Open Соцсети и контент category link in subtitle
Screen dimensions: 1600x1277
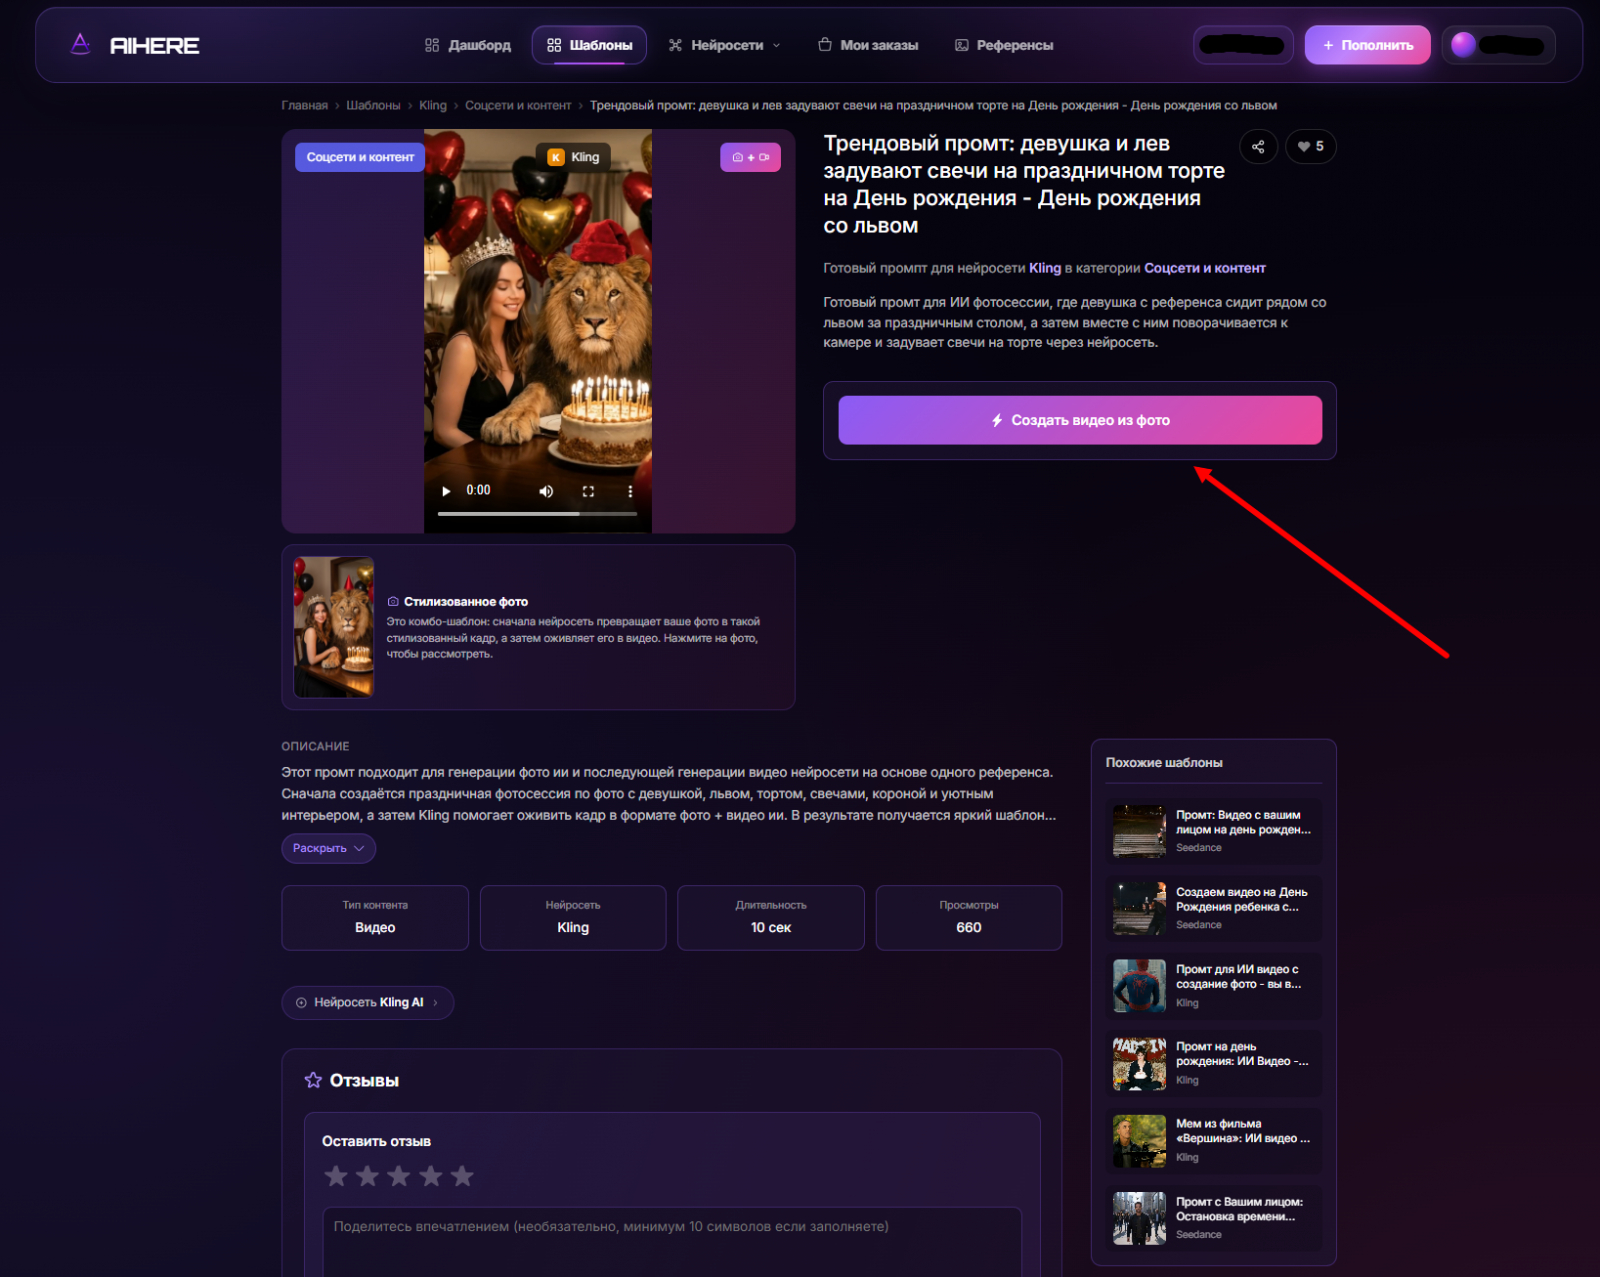click(x=1205, y=268)
